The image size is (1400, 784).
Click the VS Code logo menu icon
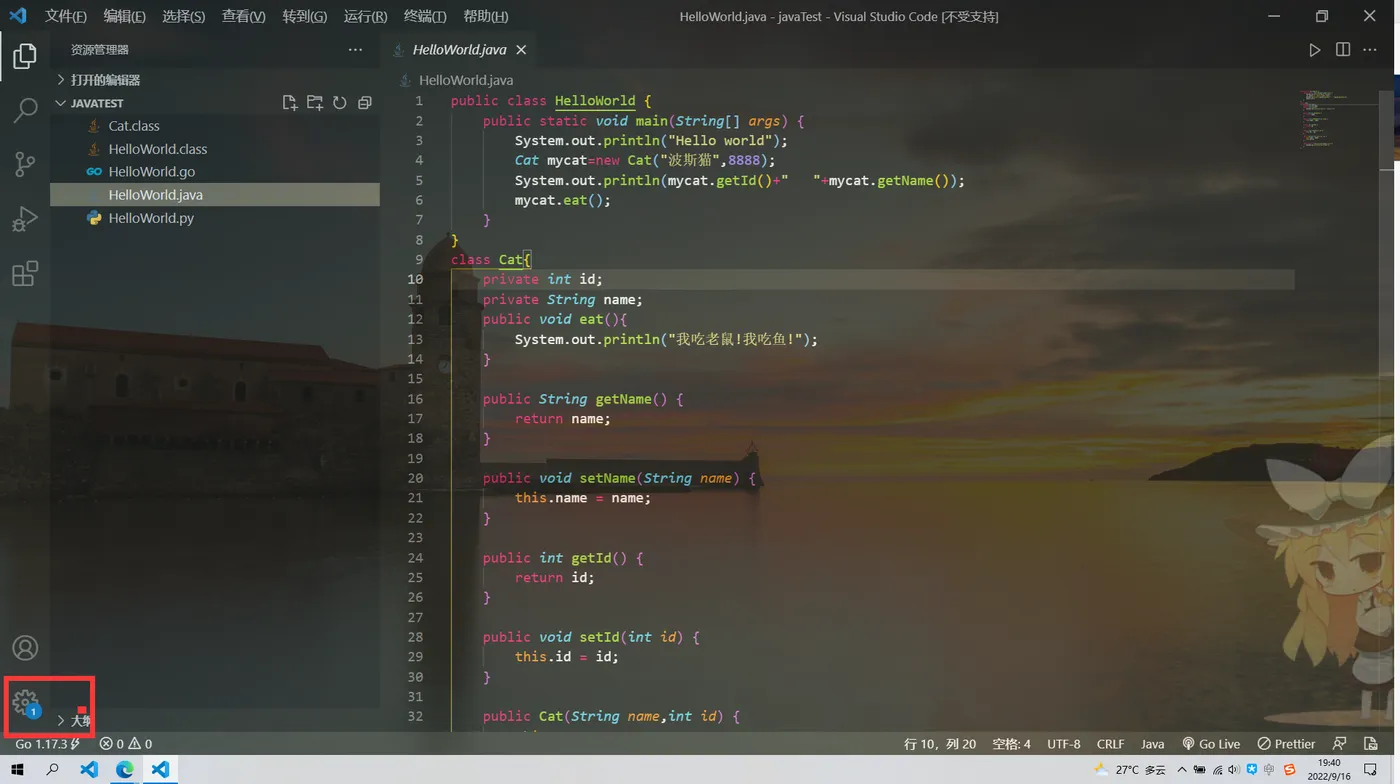click(18, 16)
